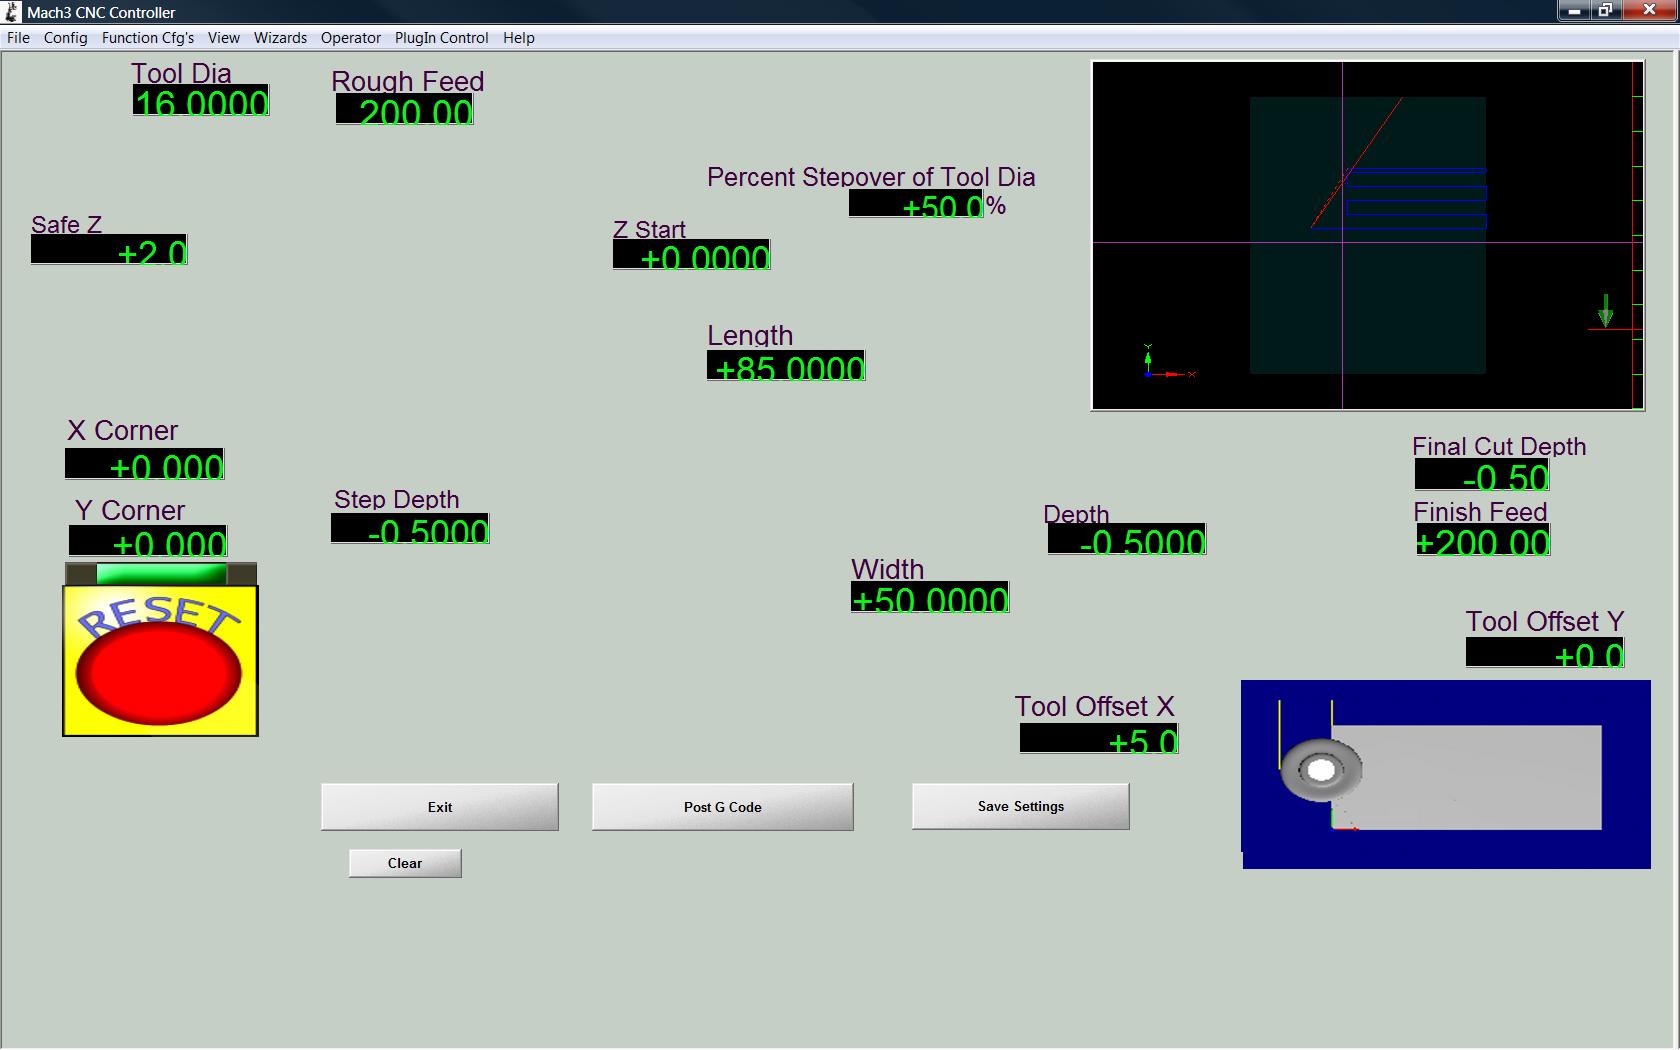The width and height of the screenshot is (1680, 1050).
Task: Click the Rough Feed value field
Action: (x=405, y=110)
